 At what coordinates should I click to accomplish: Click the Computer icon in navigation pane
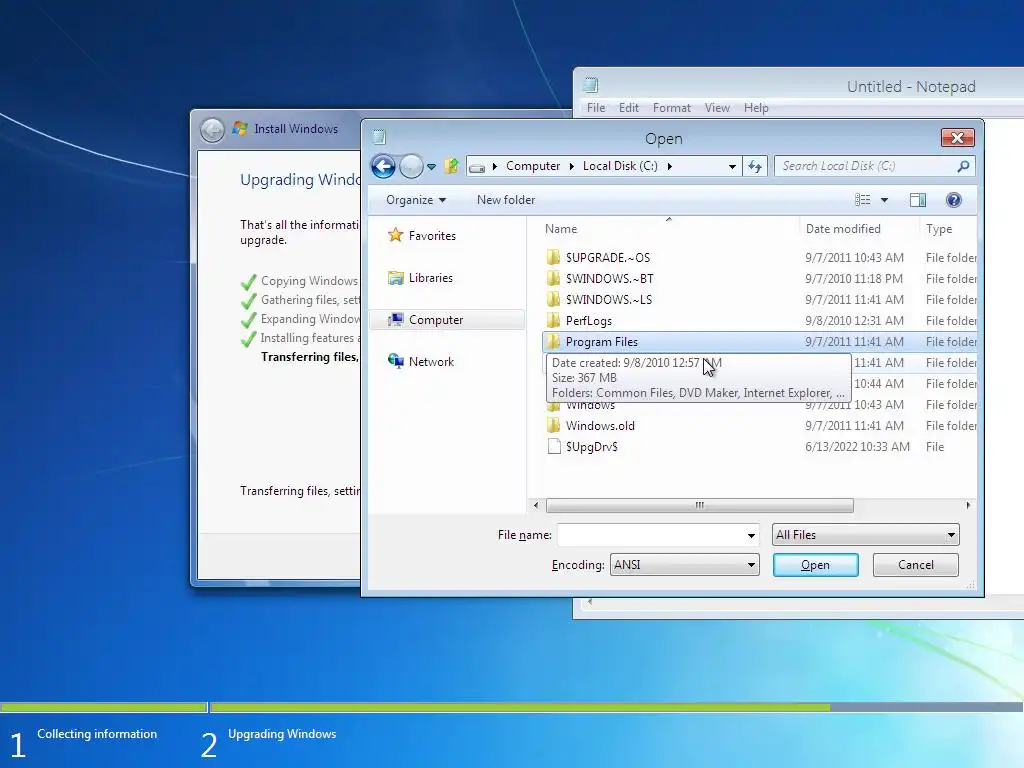click(396, 319)
